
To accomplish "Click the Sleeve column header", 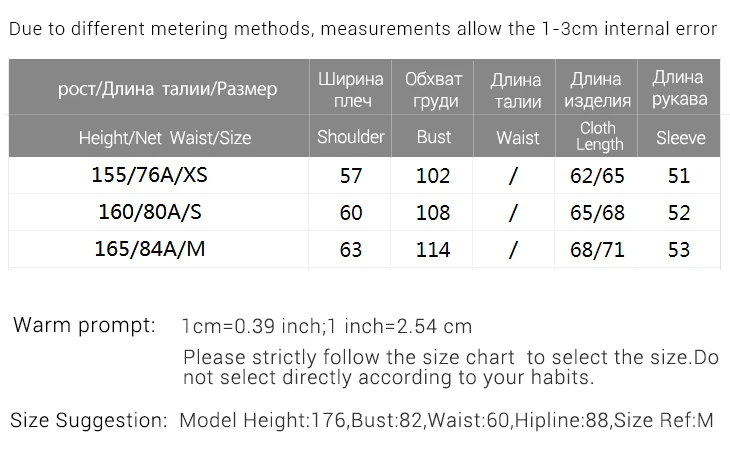I will click(x=681, y=138).
